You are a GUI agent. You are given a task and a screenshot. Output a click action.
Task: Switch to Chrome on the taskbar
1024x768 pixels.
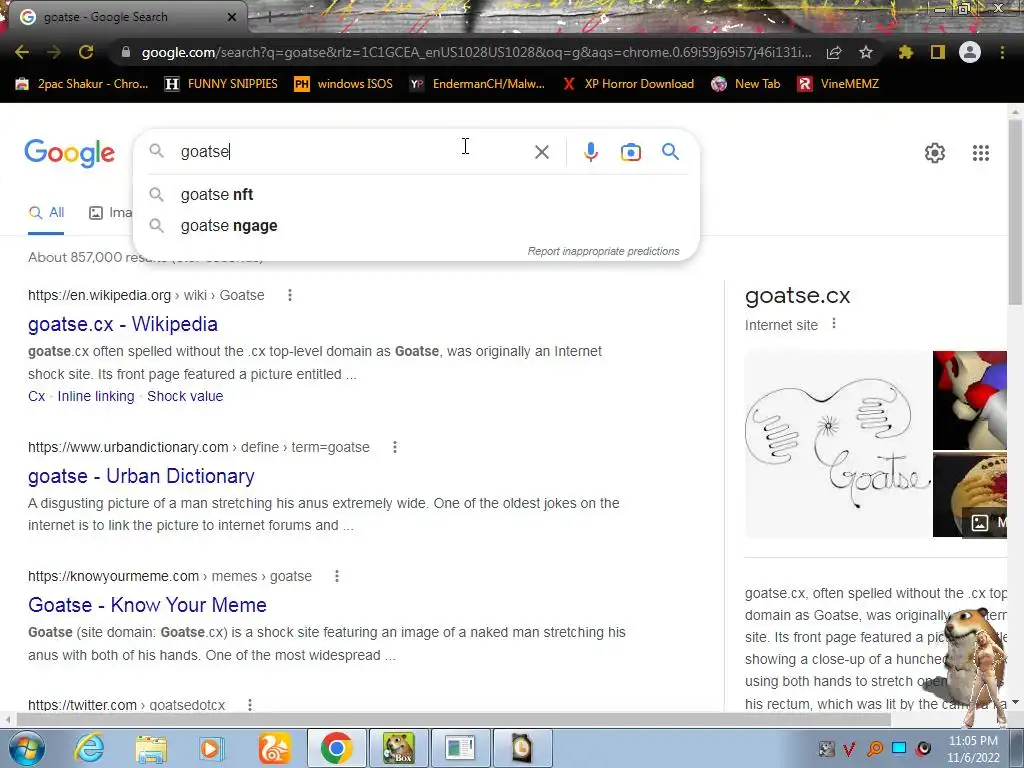click(336, 748)
